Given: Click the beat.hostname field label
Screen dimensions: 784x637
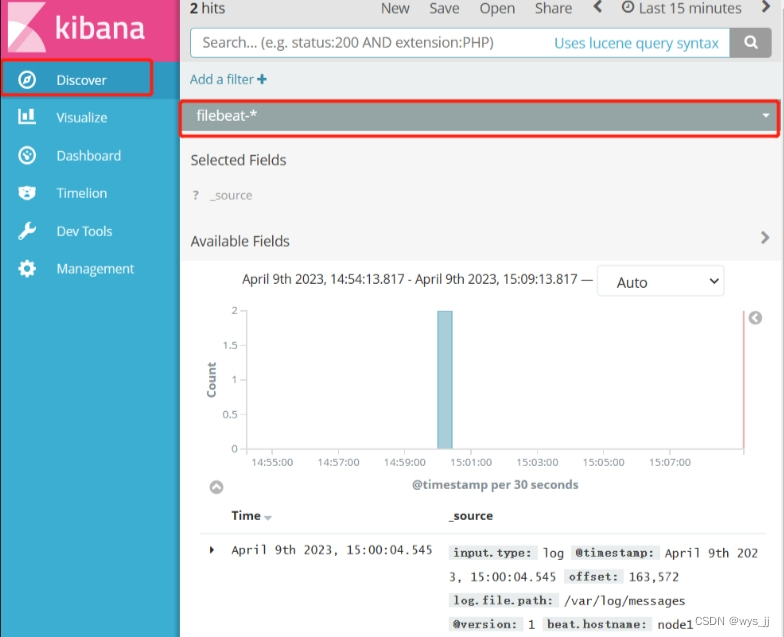Looking at the screenshot, I should (596, 624).
